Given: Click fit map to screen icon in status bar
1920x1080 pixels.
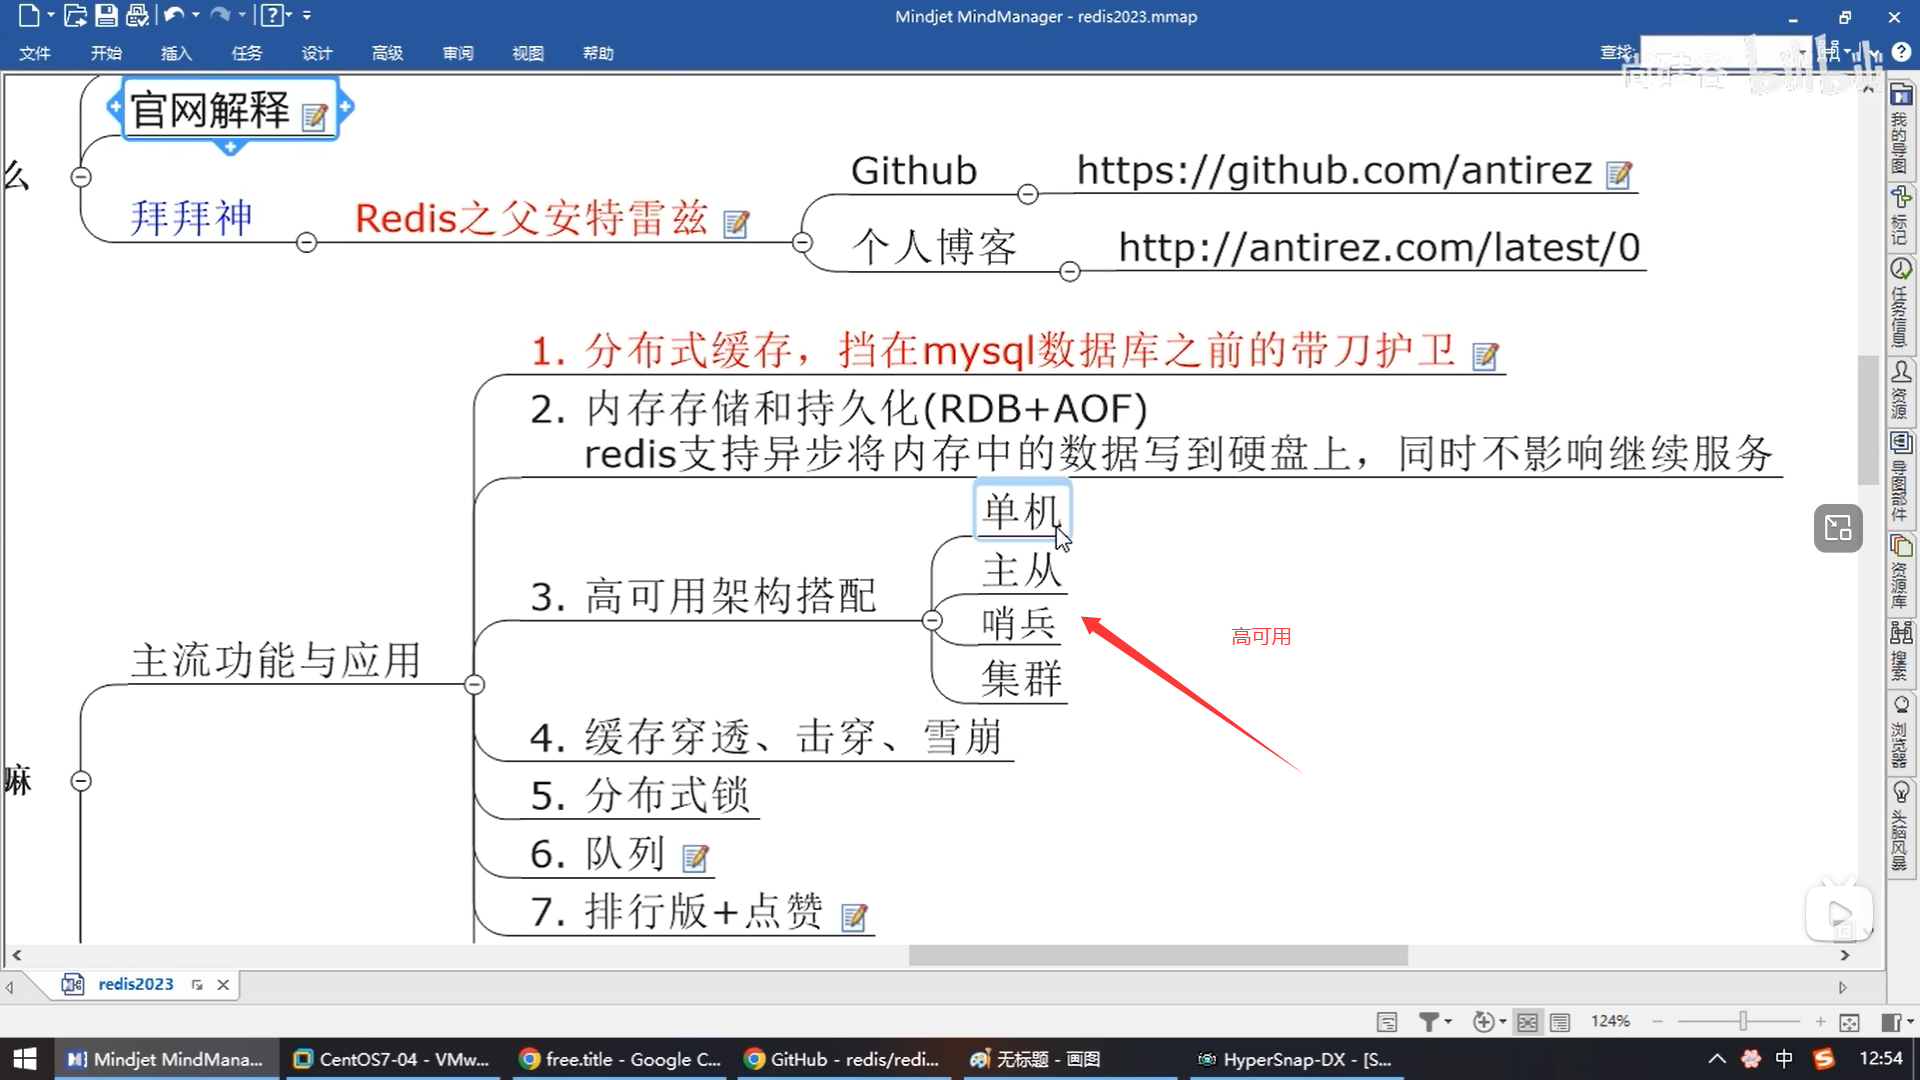Looking at the screenshot, I should coord(1849,1022).
